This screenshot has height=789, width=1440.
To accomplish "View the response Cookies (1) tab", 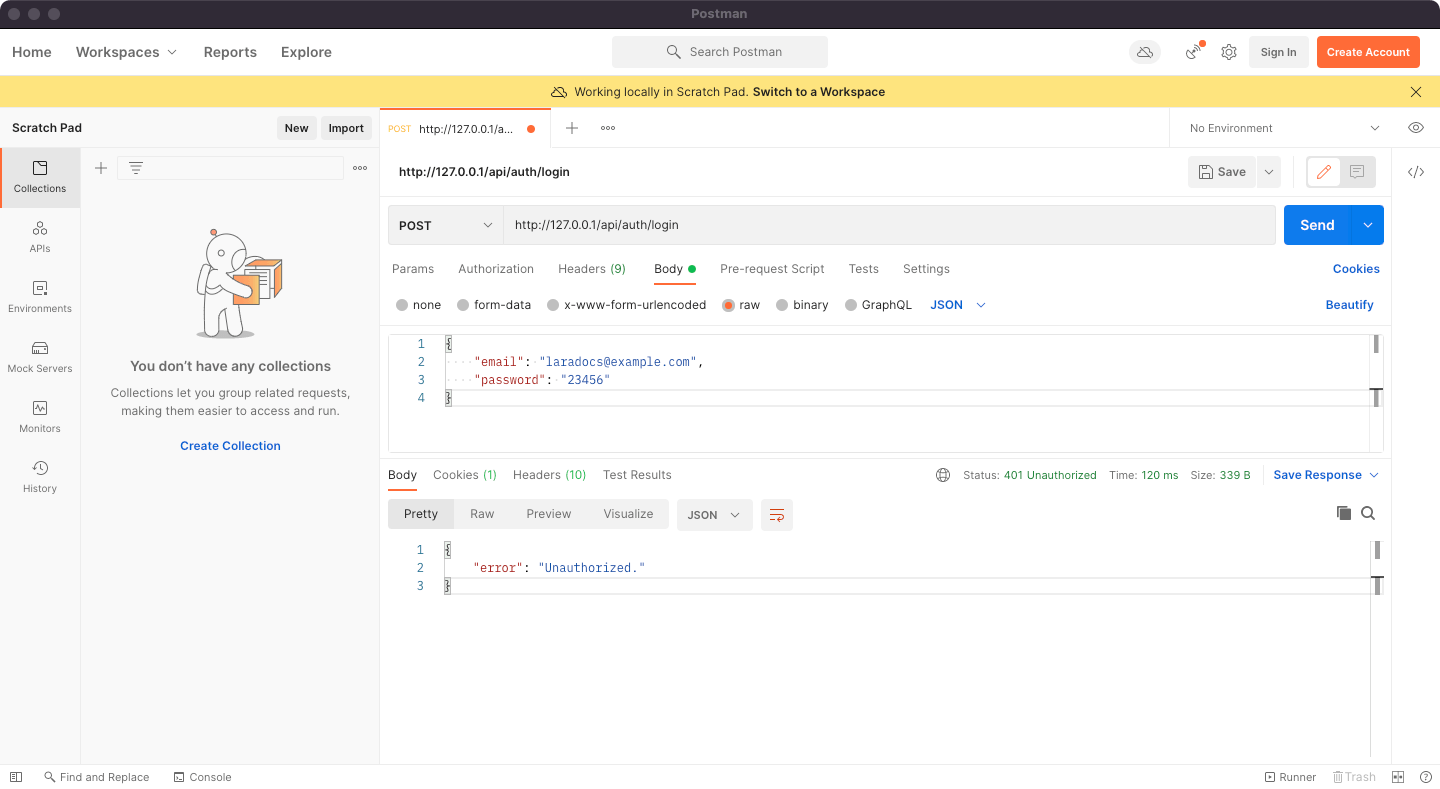I will (465, 475).
